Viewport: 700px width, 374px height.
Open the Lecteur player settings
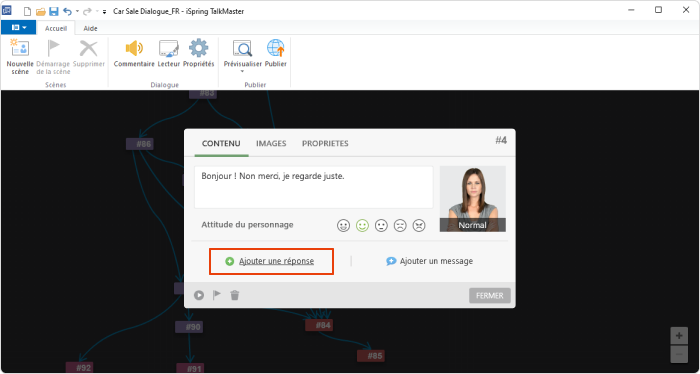(x=169, y=54)
